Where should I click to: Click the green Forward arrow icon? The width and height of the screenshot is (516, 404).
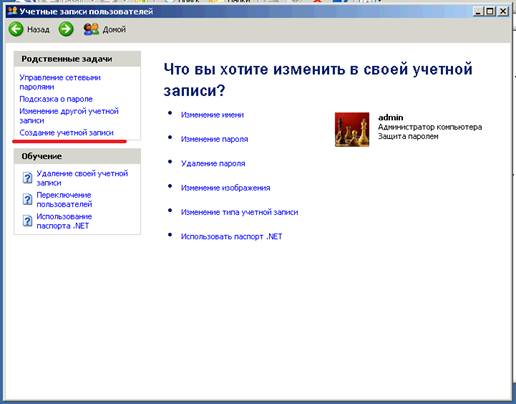pos(66,29)
